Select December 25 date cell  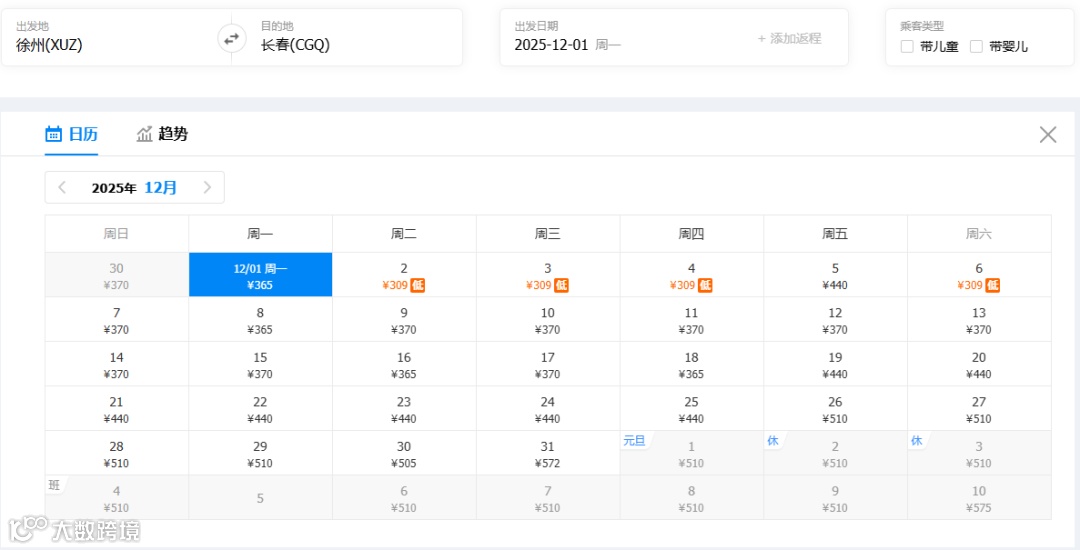(692, 409)
